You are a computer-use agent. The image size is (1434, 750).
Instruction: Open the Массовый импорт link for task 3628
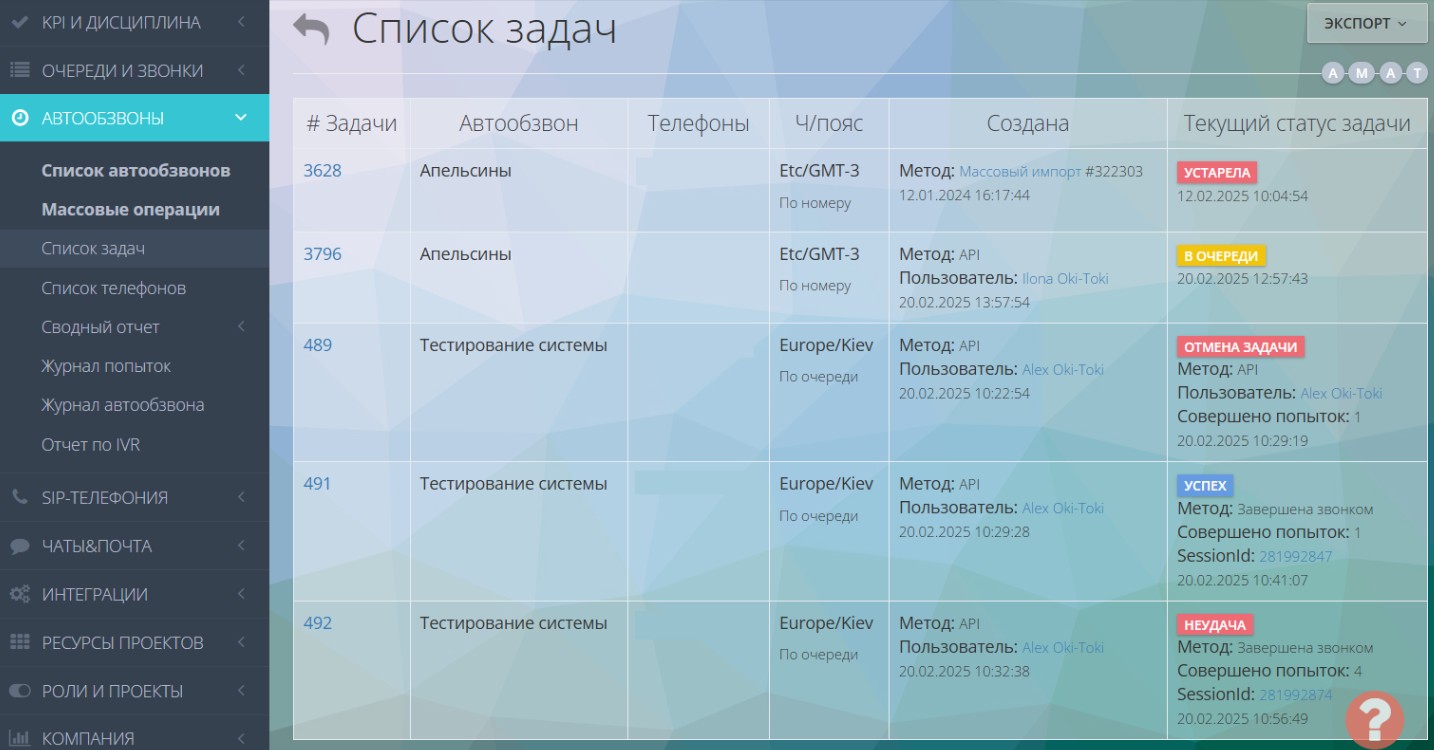click(1020, 172)
